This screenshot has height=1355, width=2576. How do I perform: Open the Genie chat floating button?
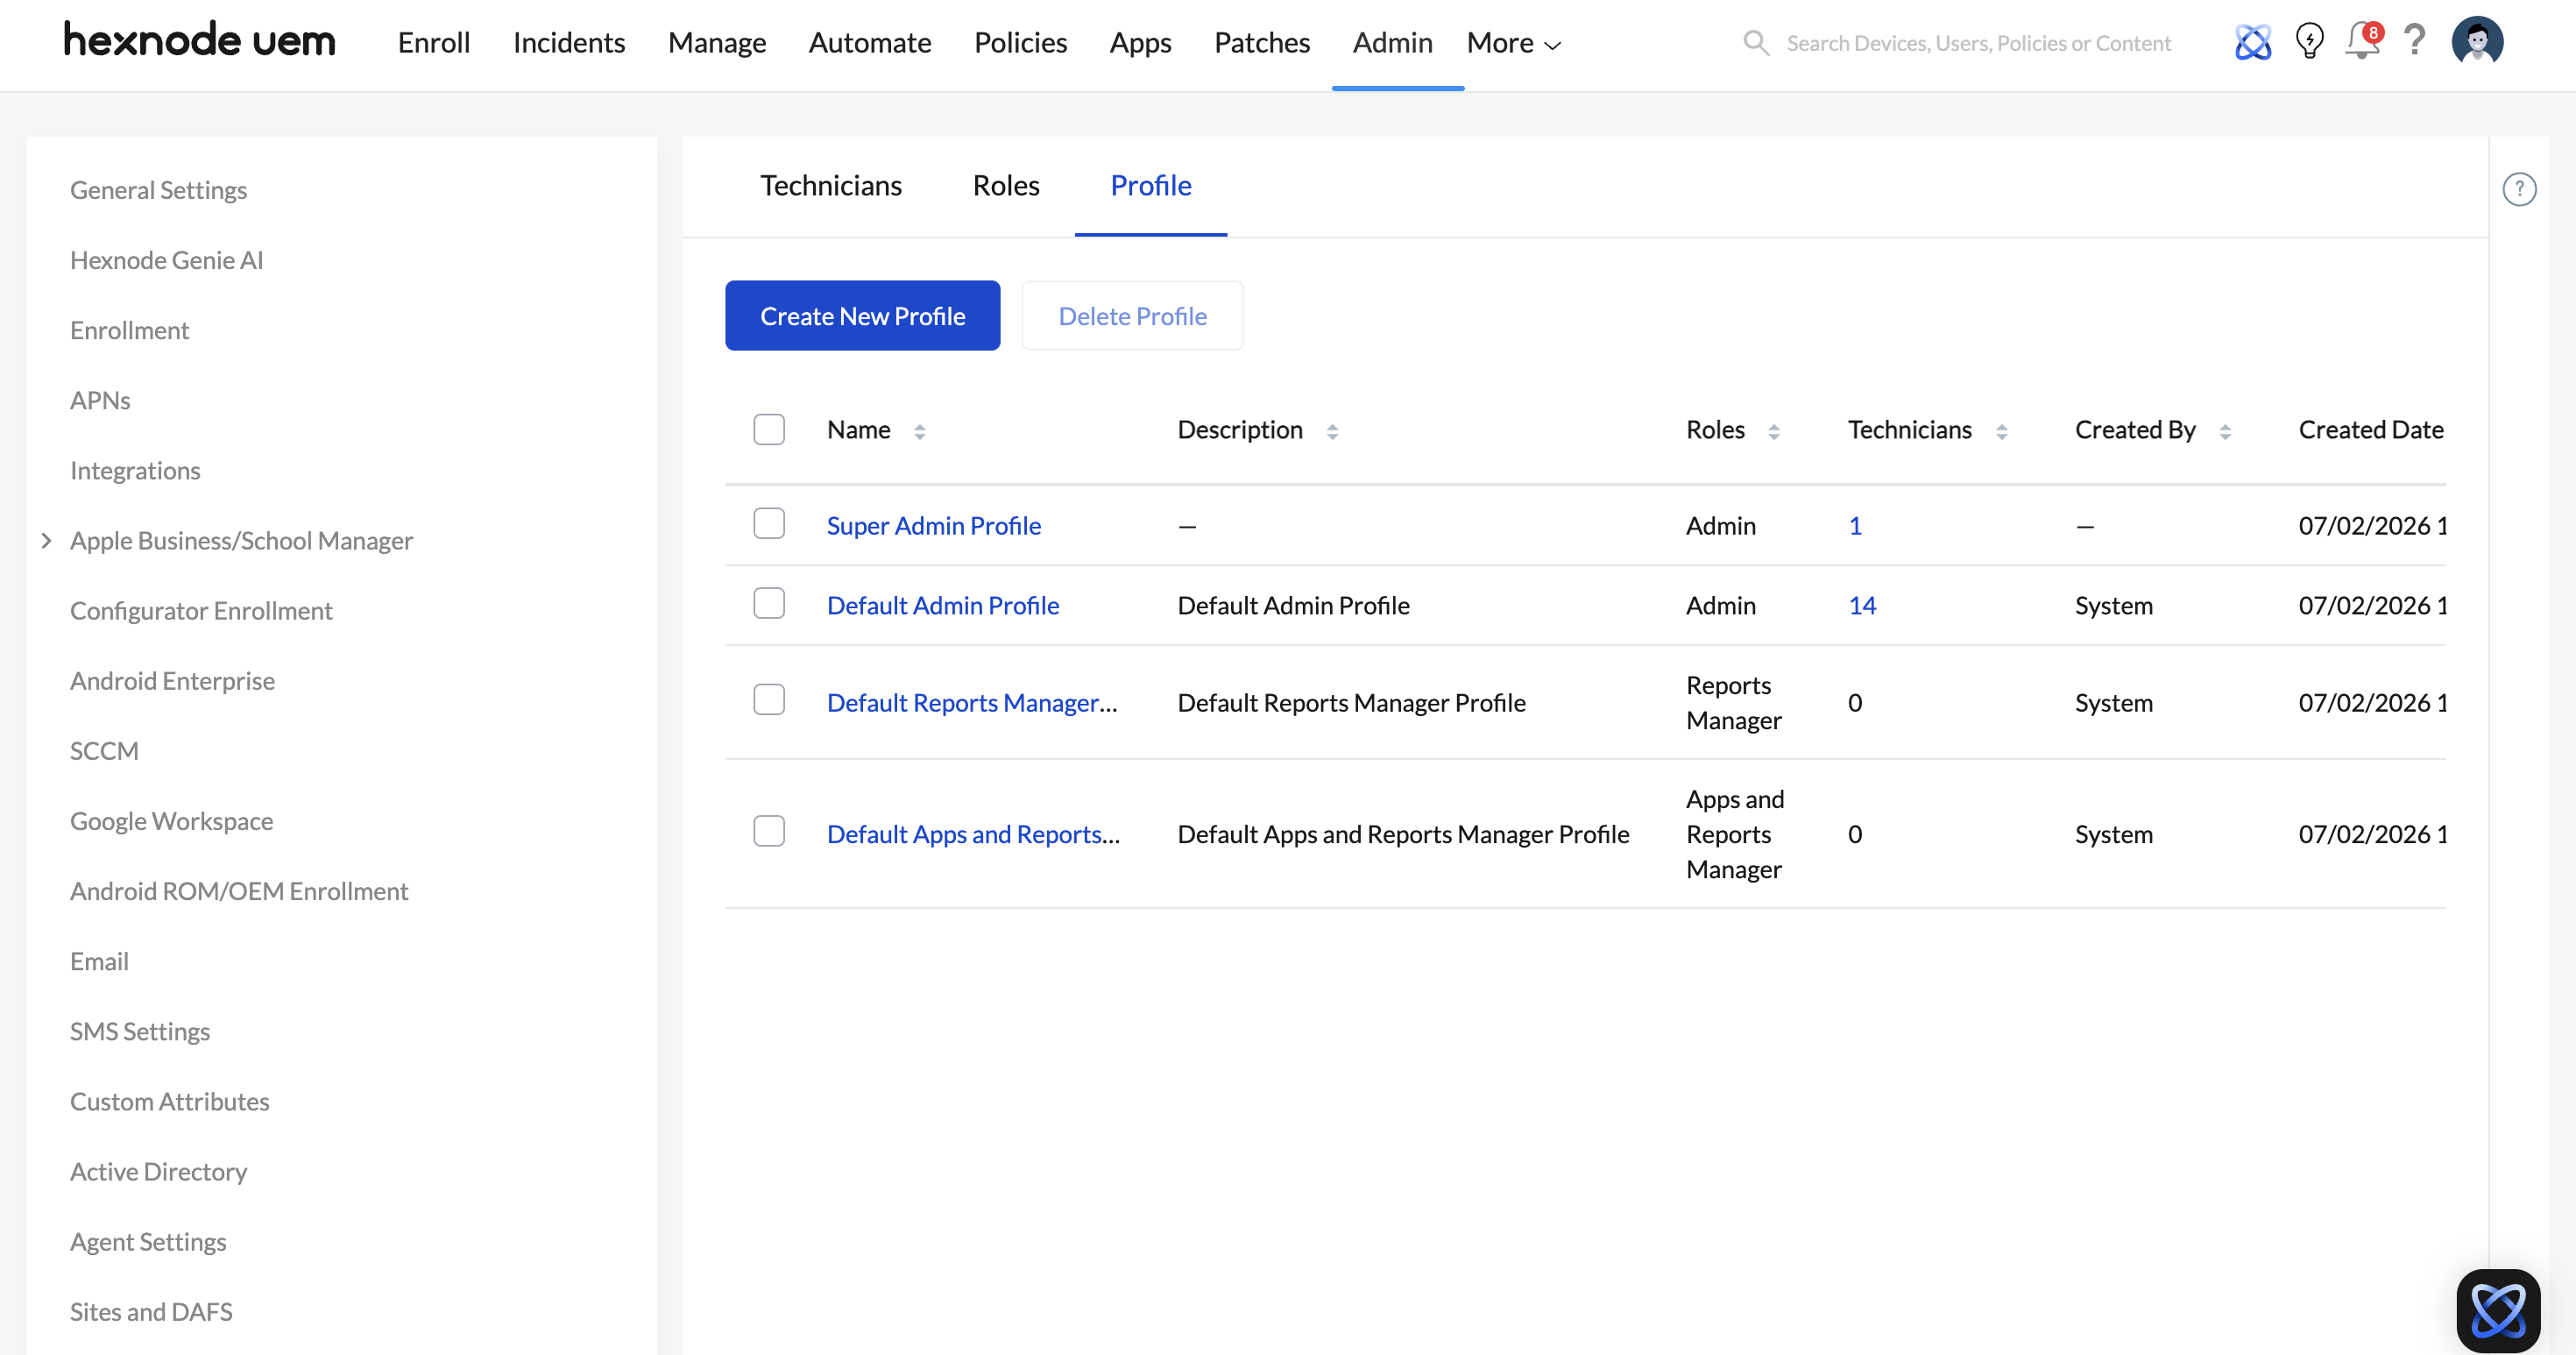pos(2498,1309)
